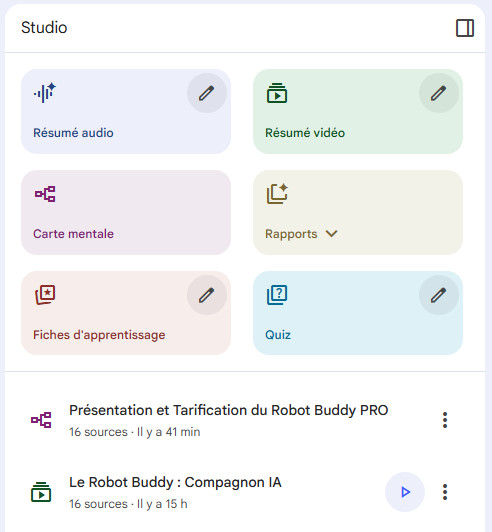Click the audio waveform sparkle icon
Image resolution: width=492 pixels, height=532 pixels.
click(44, 93)
